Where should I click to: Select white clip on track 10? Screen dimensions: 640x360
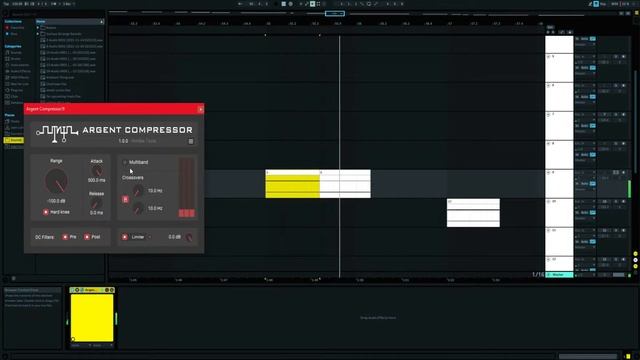pyautogui.click(x=473, y=213)
